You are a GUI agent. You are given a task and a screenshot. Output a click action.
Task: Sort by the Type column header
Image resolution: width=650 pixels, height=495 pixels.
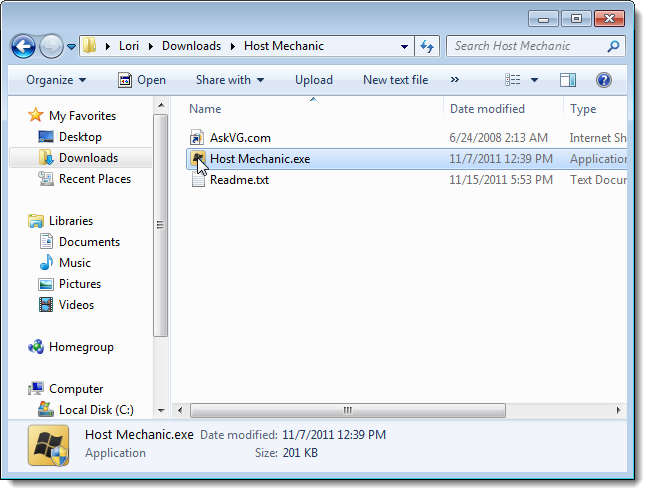(583, 109)
